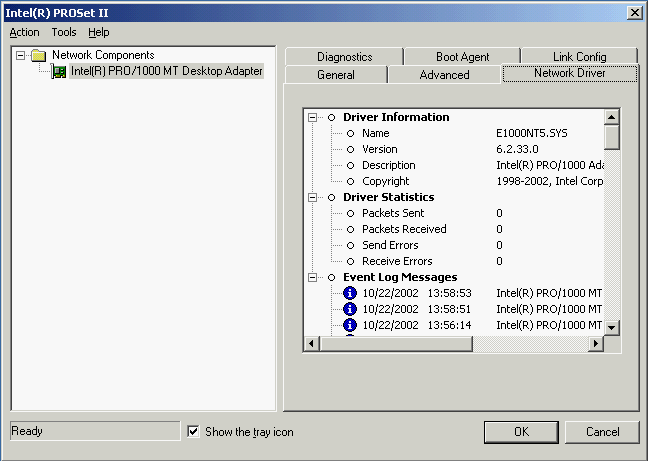Select the Network Components tree label

coord(103,55)
